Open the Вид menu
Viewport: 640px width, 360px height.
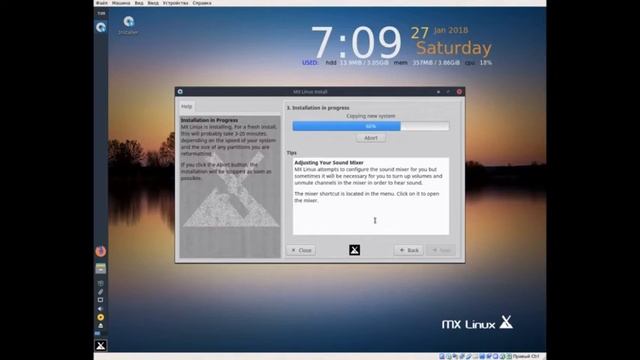[x=139, y=3]
